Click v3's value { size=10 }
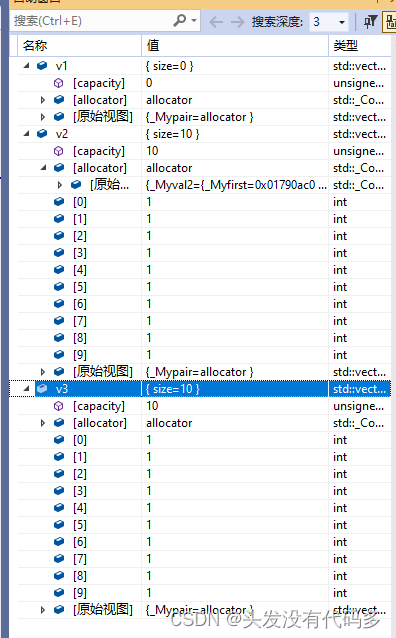This screenshot has width=396, height=638. [173, 389]
